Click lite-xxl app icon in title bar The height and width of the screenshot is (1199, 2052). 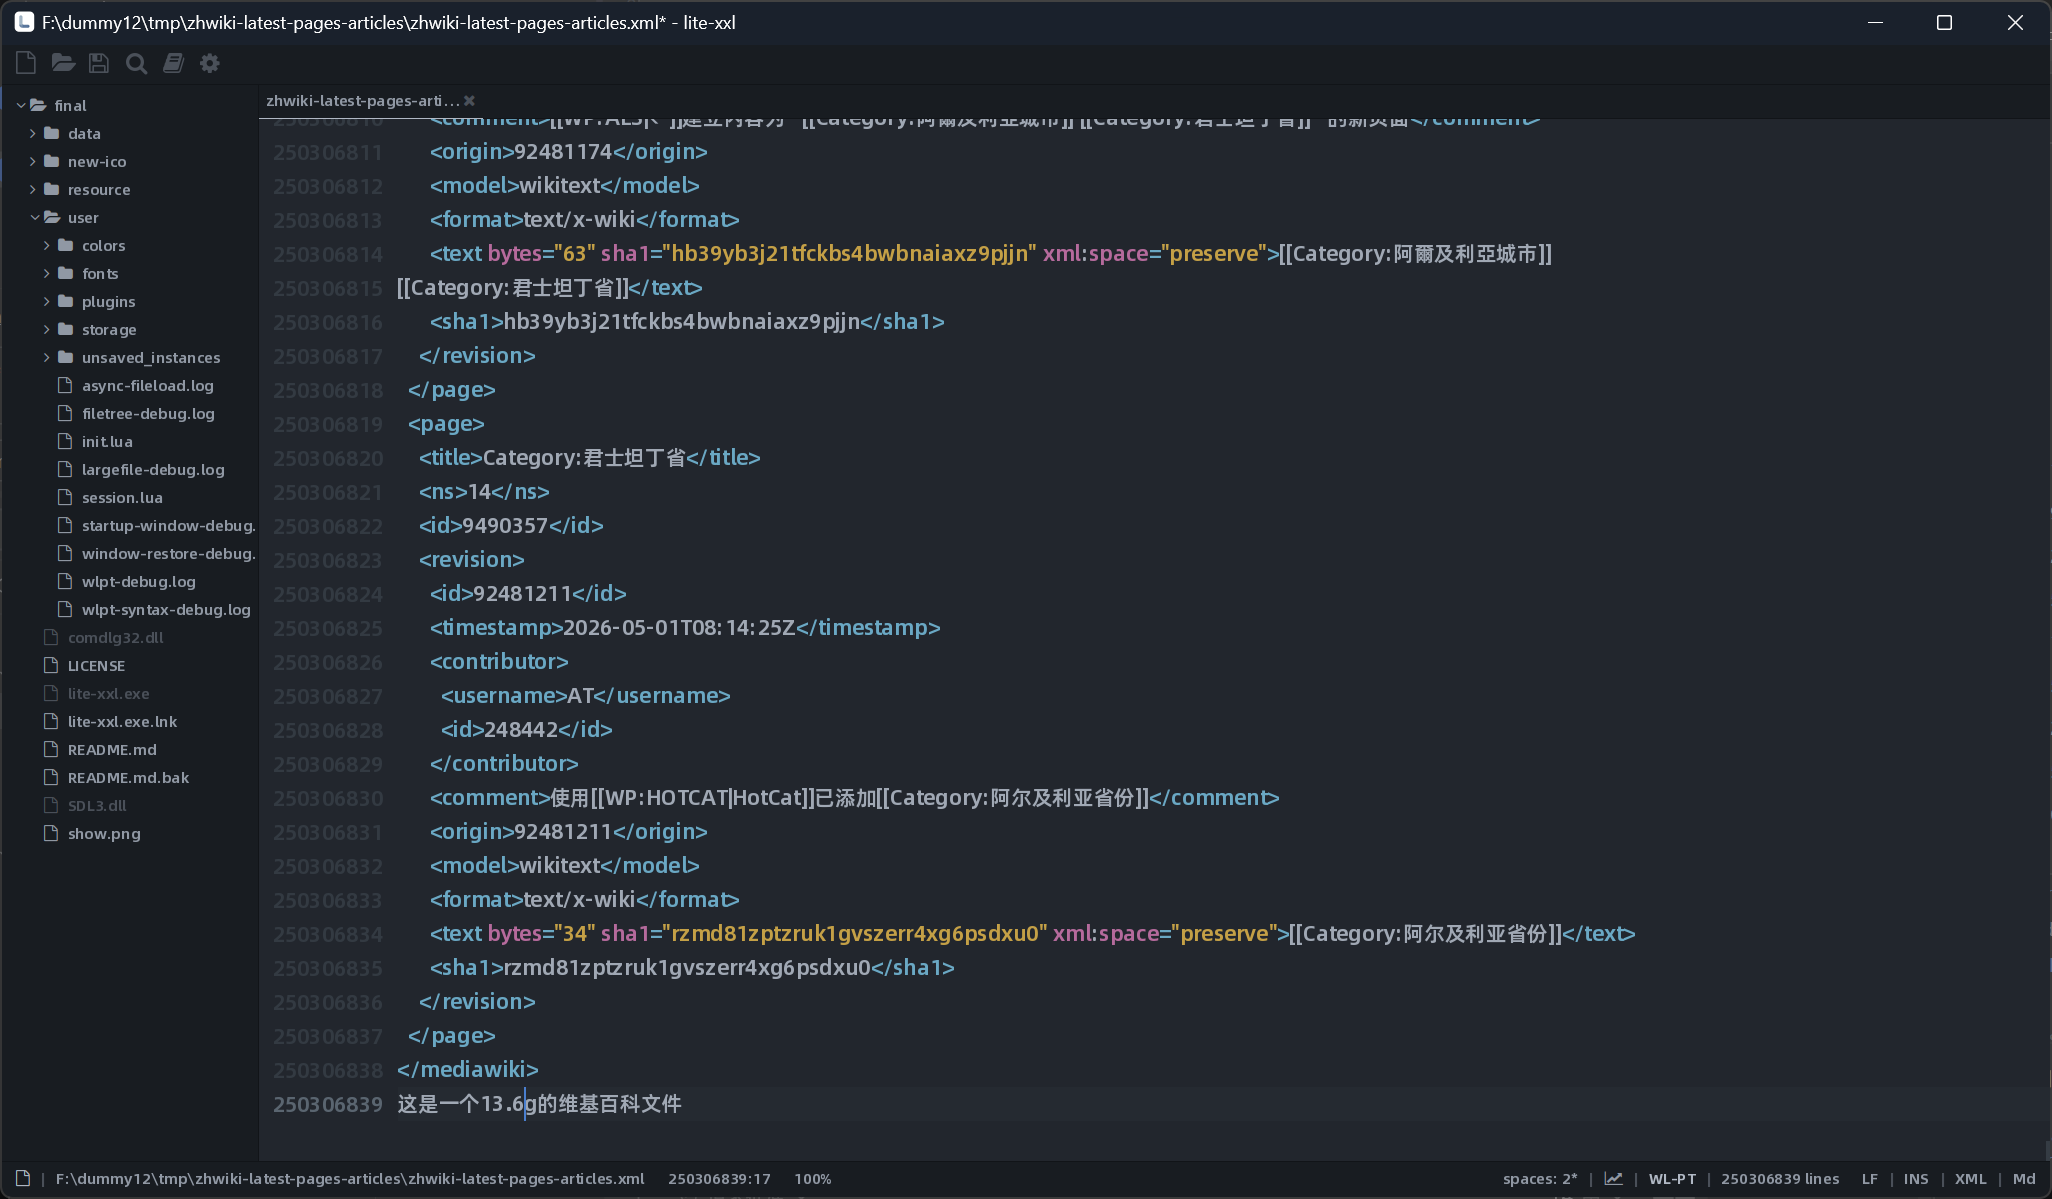point(24,22)
